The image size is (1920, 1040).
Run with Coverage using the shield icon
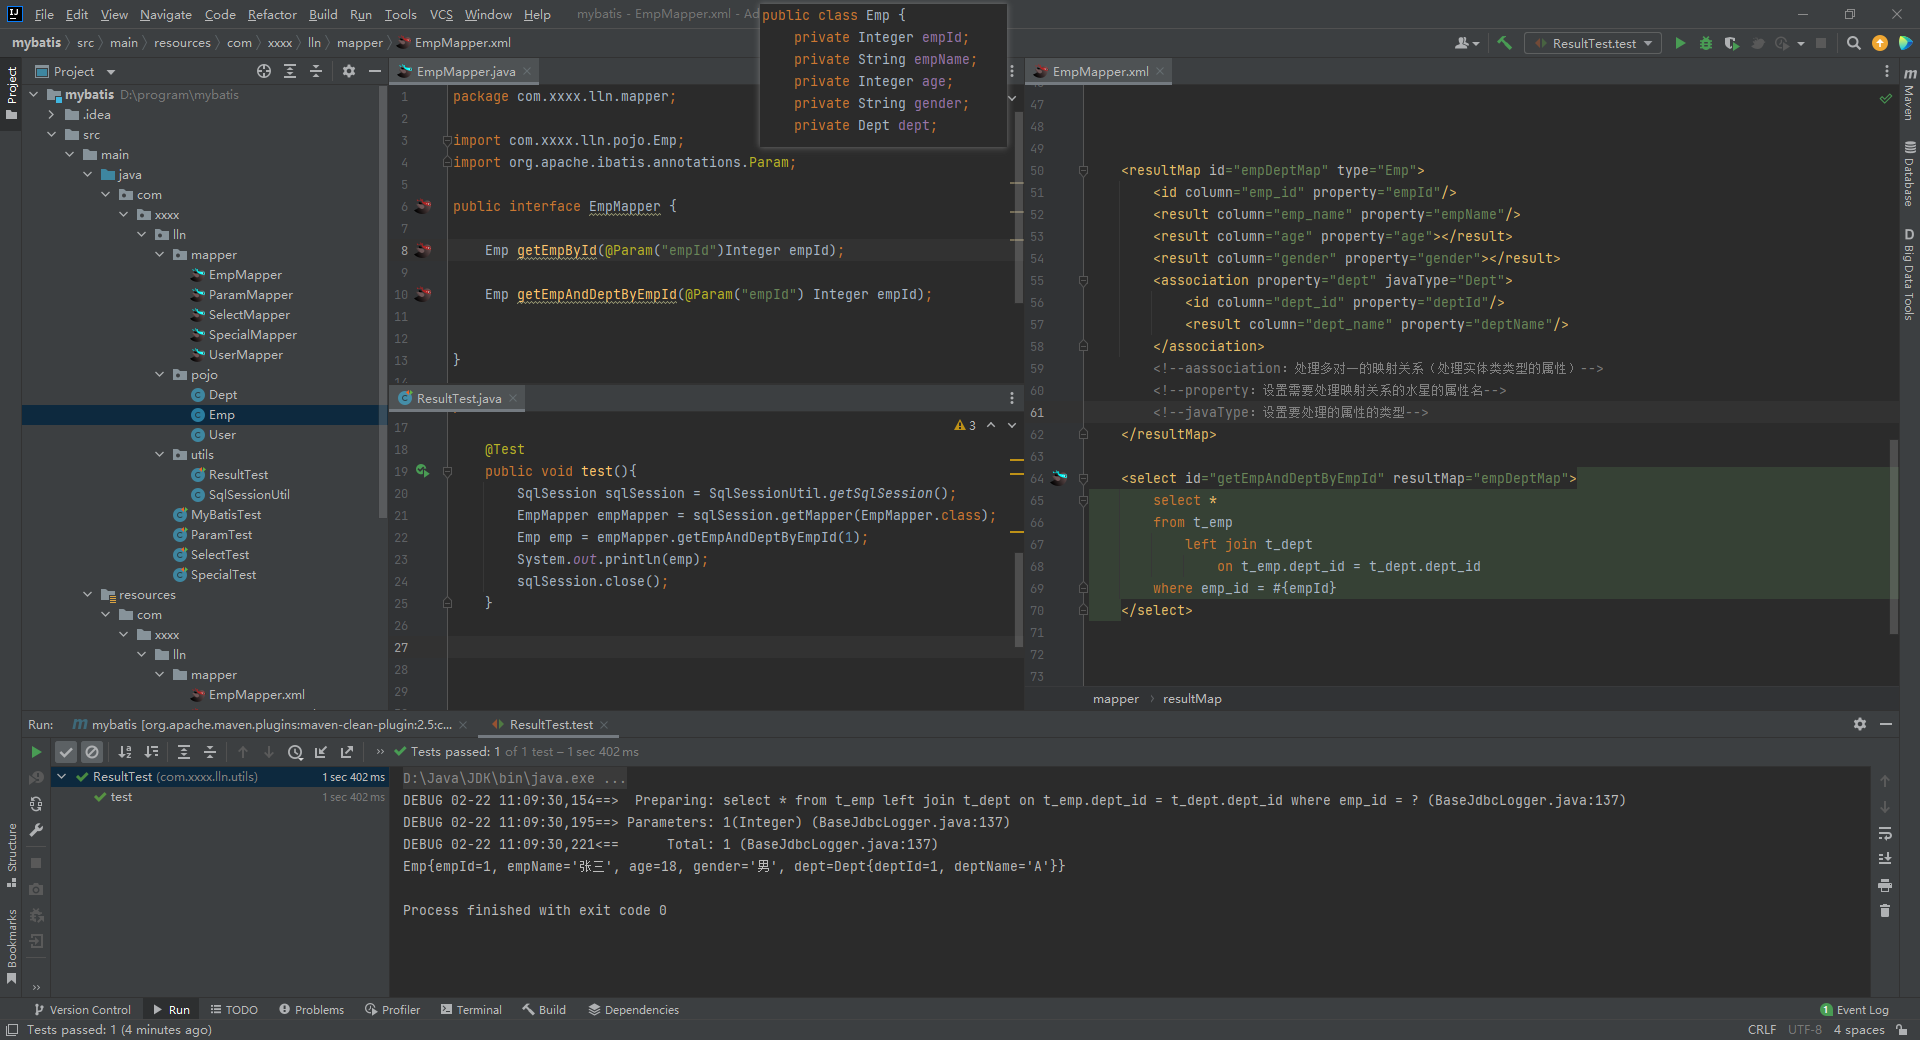[x=1732, y=43]
